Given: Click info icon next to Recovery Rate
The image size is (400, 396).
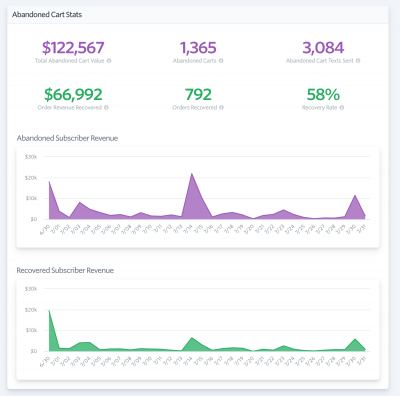Looking at the screenshot, I should click(342, 107).
